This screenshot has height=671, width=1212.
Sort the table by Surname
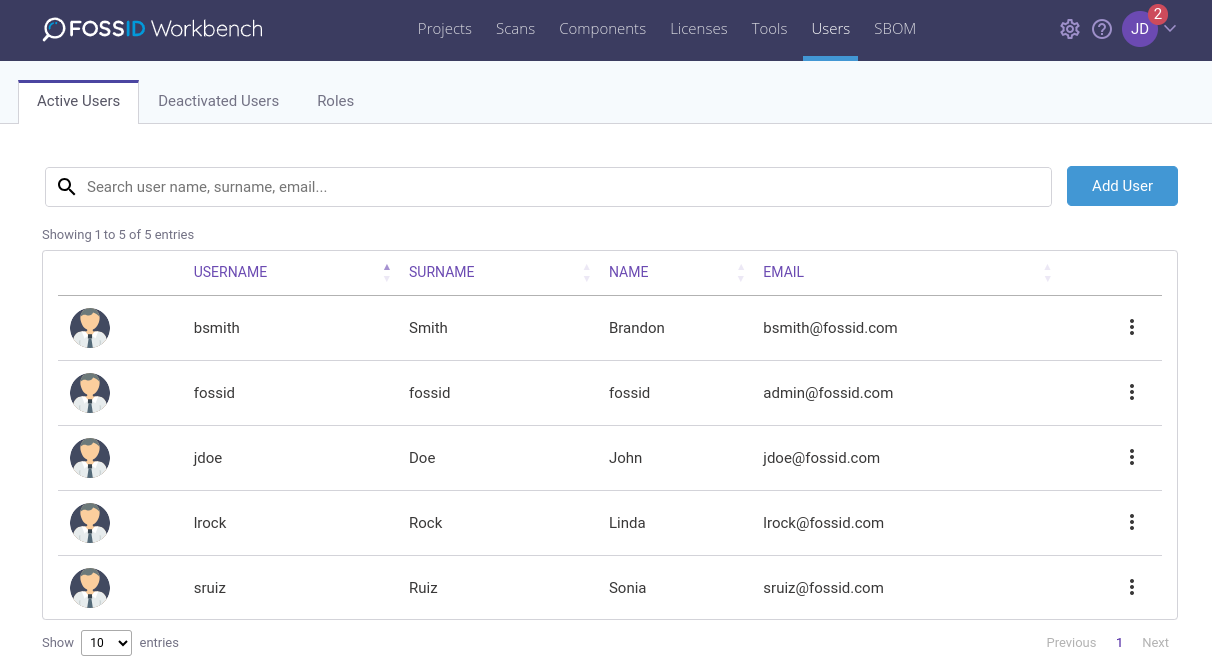pos(442,272)
